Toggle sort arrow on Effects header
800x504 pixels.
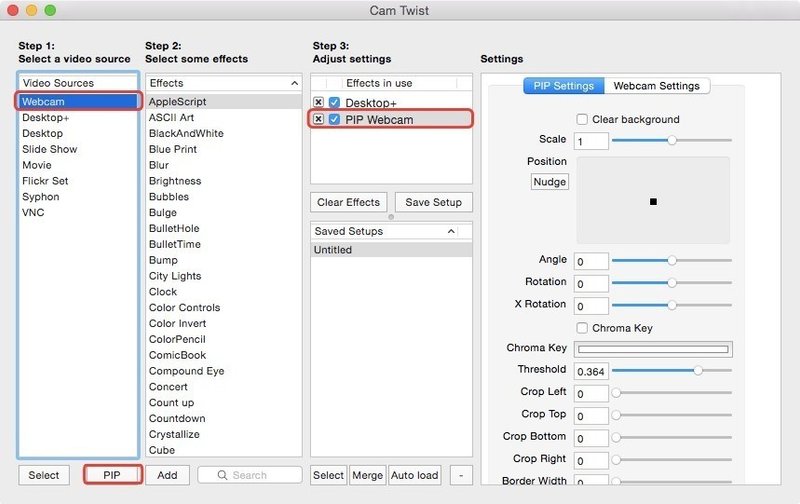coord(294,83)
